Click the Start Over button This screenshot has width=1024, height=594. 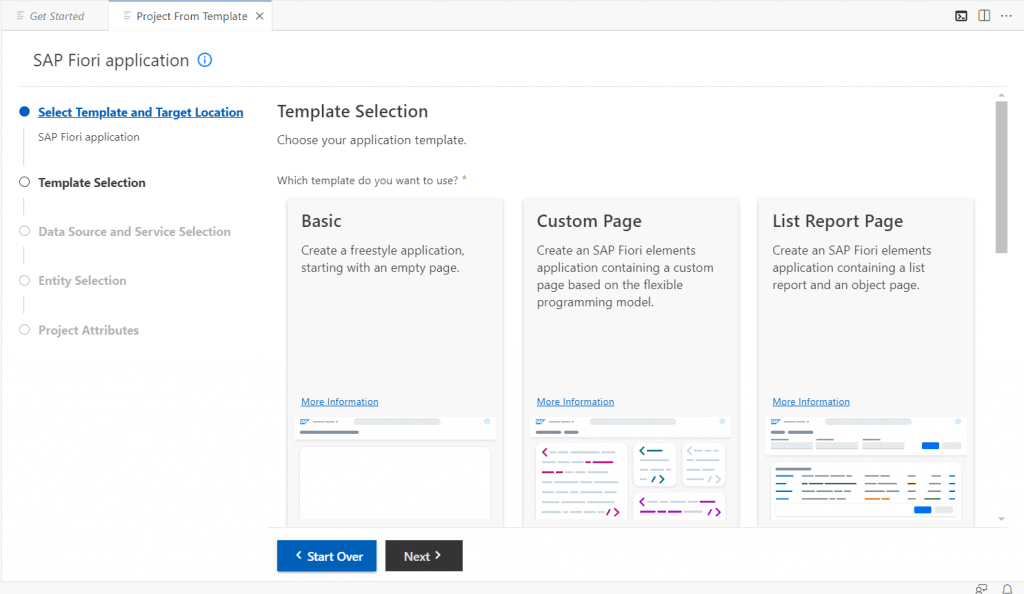tap(327, 556)
